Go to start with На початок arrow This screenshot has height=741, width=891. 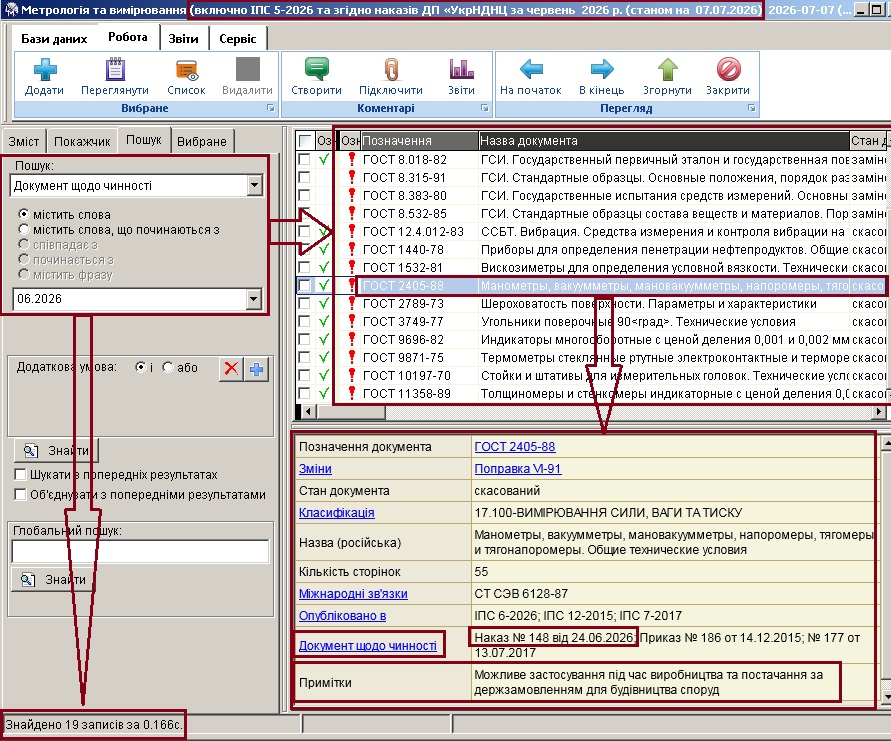(531, 69)
